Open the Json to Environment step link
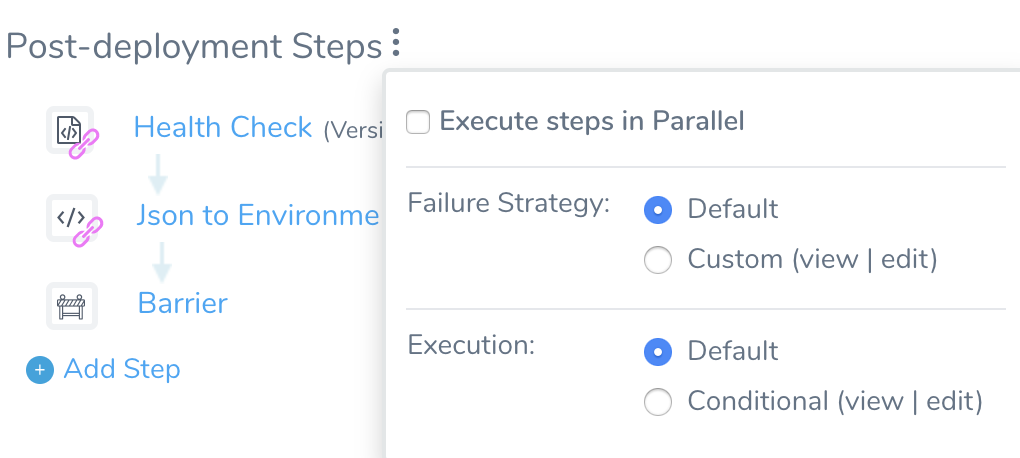 [257, 215]
